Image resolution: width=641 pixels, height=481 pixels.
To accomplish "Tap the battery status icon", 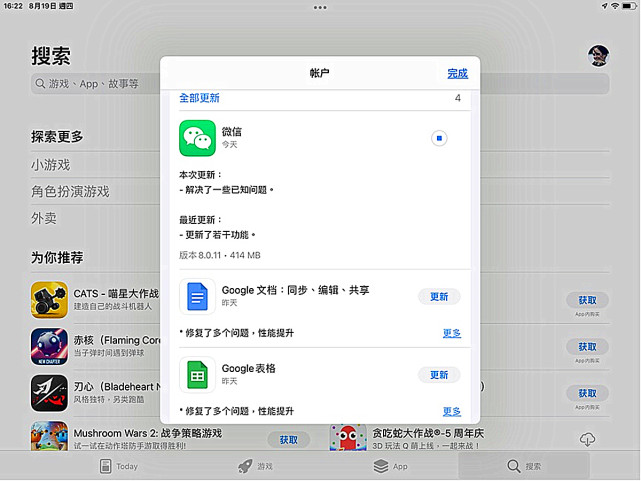I will pyautogui.click(x=629, y=6).
